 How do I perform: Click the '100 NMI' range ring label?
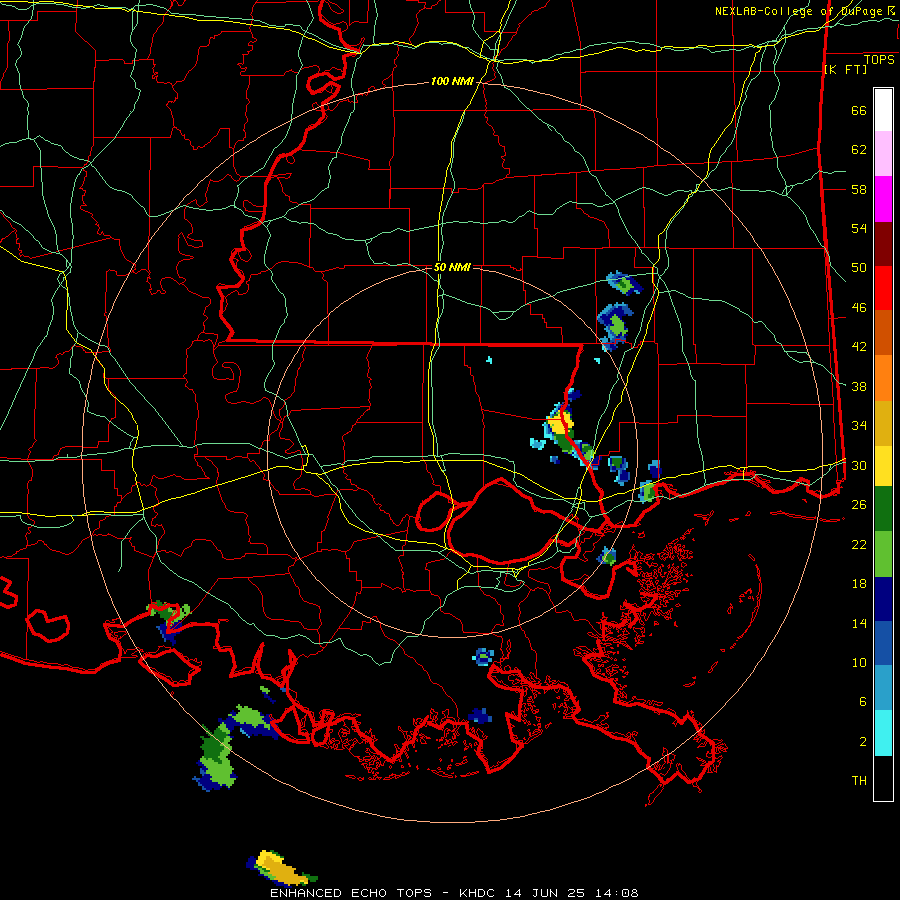coord(452,82)
